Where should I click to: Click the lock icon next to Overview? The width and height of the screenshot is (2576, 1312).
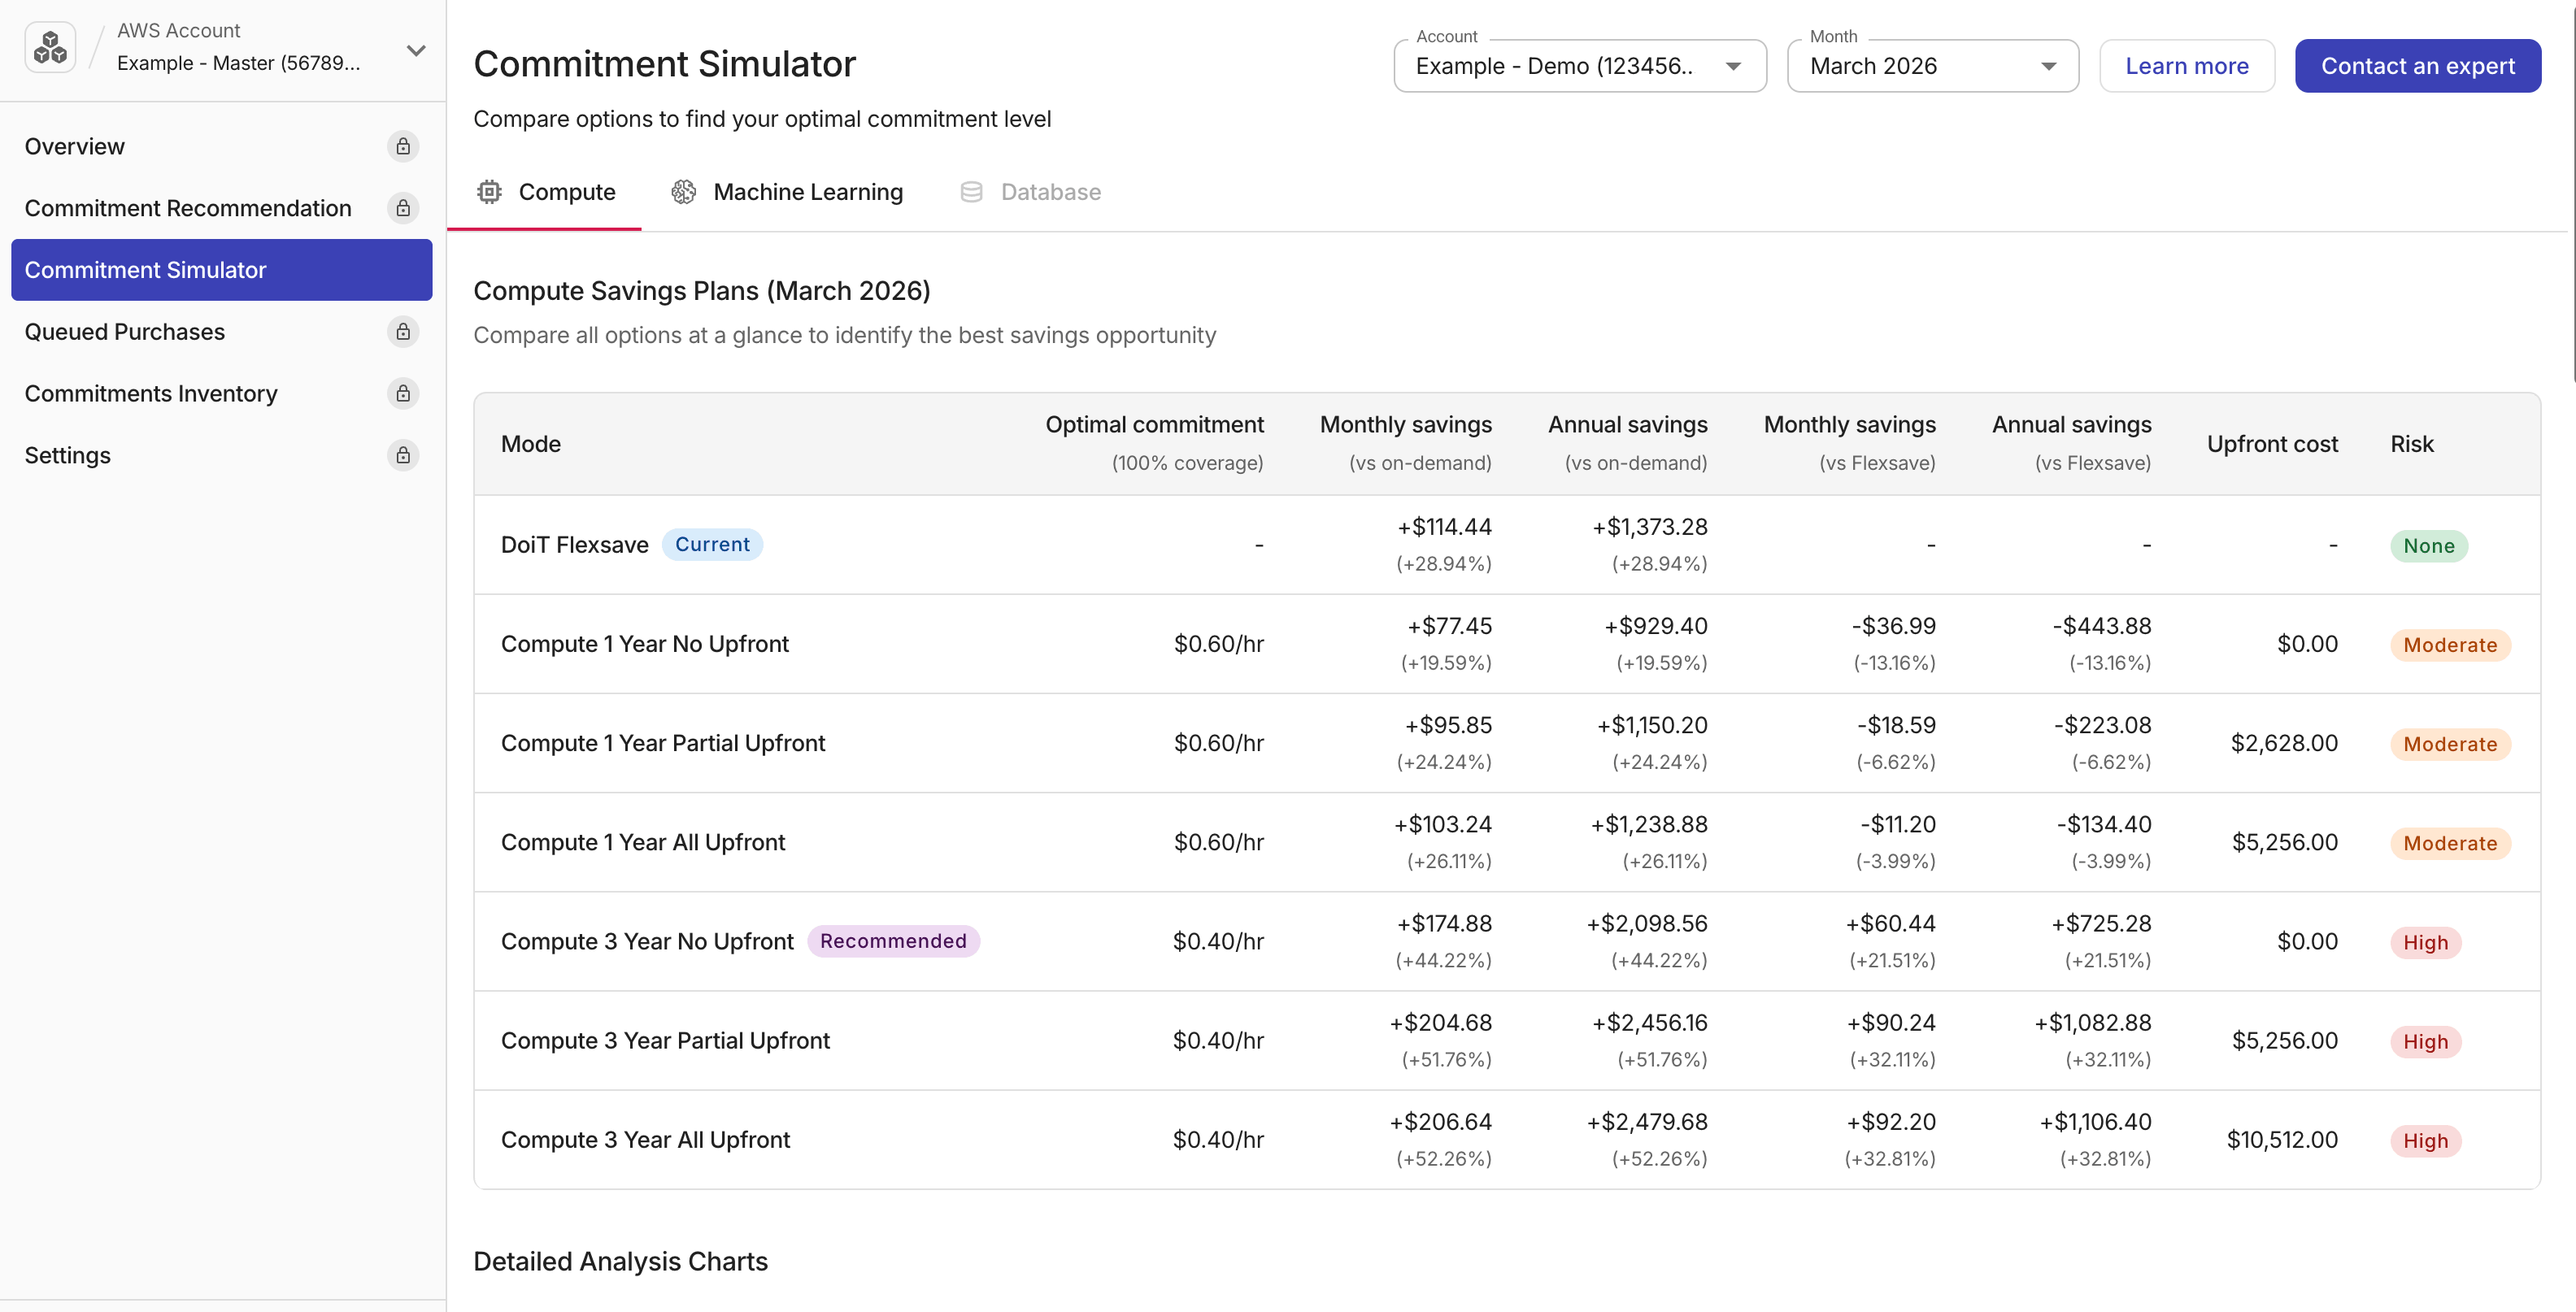[x=403, y=146]
